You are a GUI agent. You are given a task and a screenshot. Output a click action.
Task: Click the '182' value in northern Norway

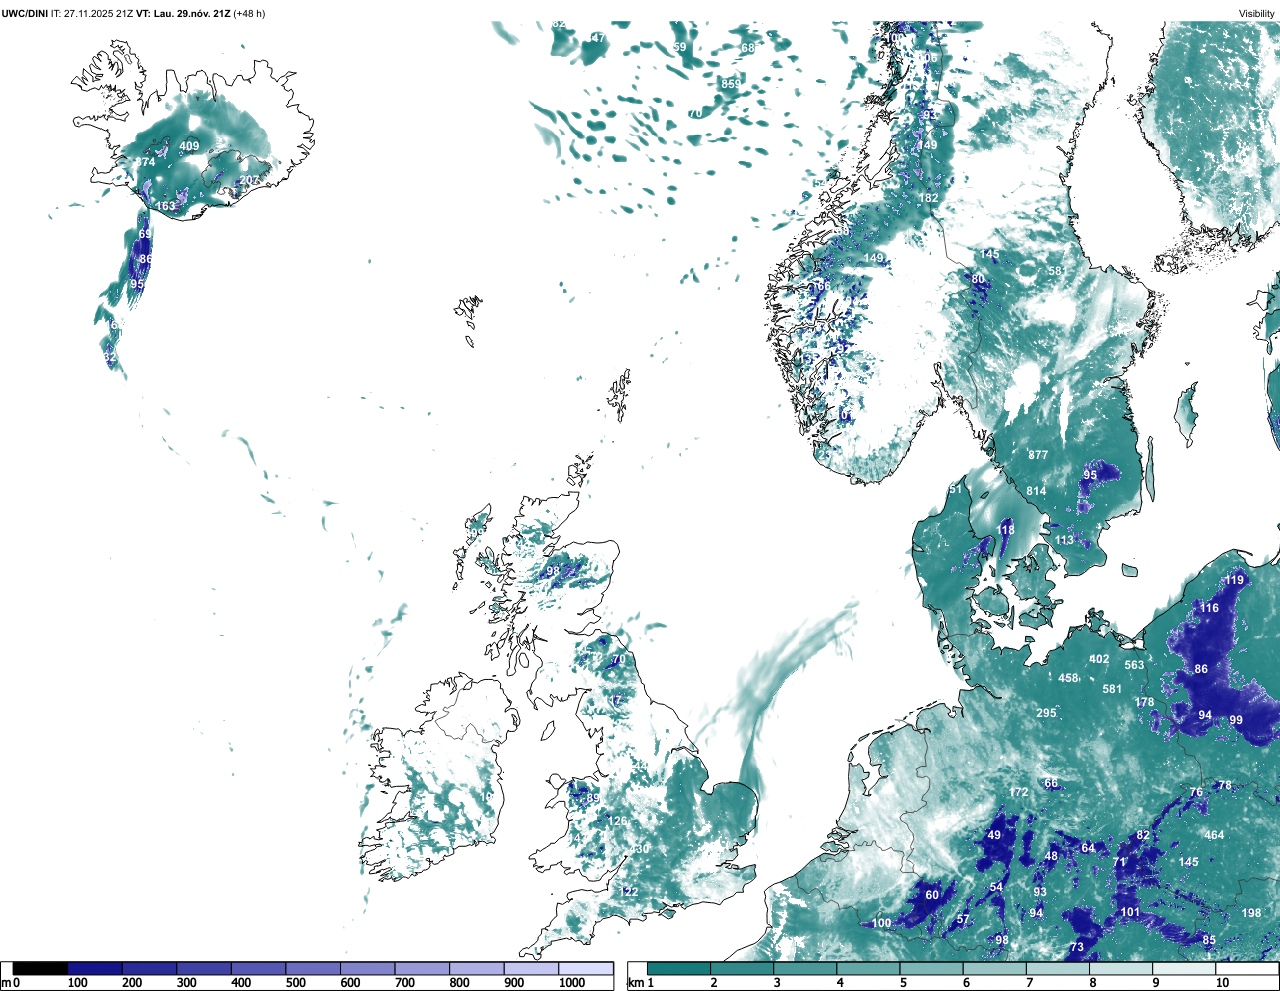[x=929, y=198]
